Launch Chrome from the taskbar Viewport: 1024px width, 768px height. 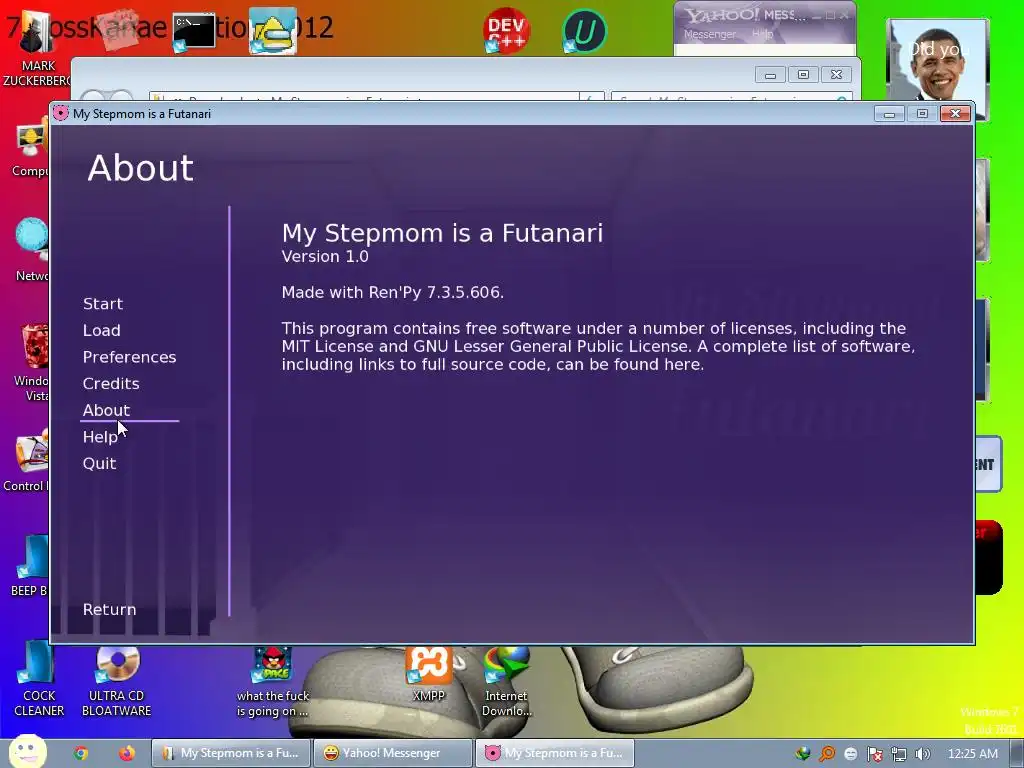(81, 753)
